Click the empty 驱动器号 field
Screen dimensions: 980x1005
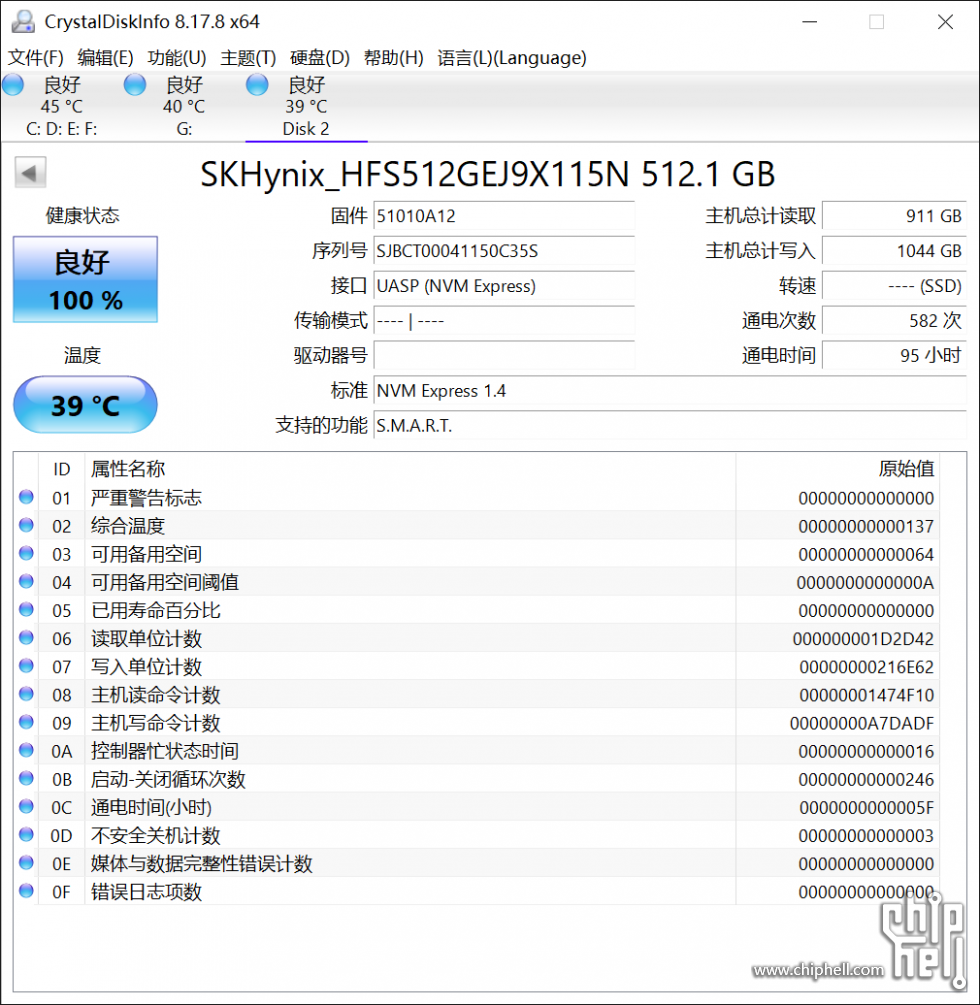pyautogui.click(x=504, y=355)
